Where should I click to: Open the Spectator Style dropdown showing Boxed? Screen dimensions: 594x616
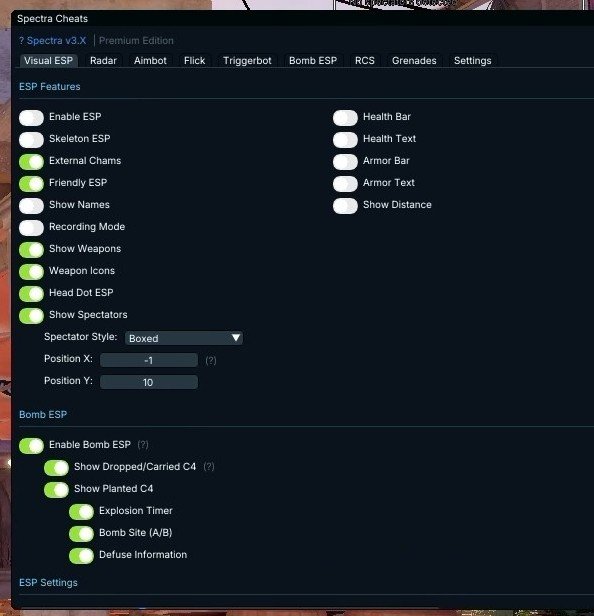(183, 338)
